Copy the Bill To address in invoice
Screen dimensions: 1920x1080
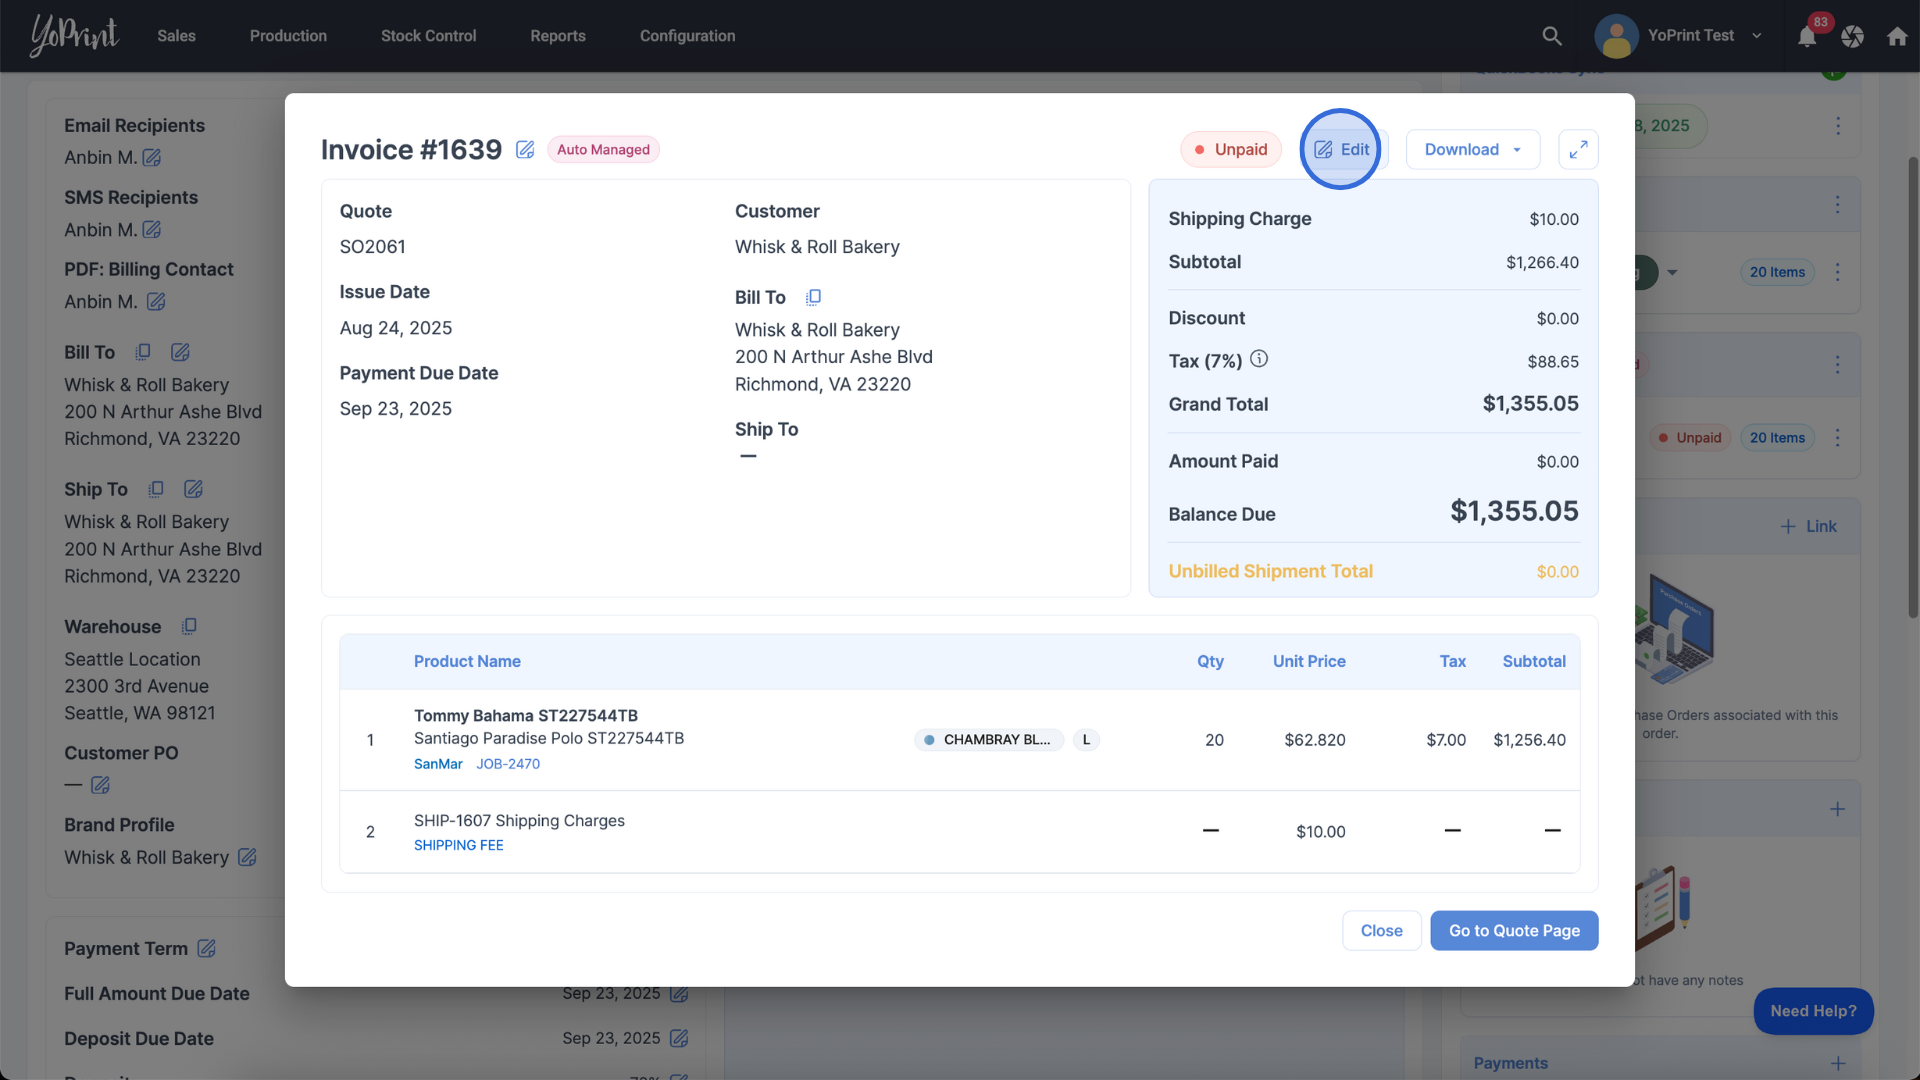click(814, 297)
